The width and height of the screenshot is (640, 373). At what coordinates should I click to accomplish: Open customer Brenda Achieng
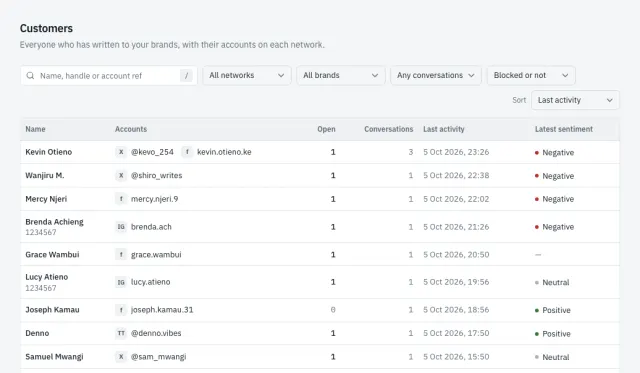(x=54, y=222)
